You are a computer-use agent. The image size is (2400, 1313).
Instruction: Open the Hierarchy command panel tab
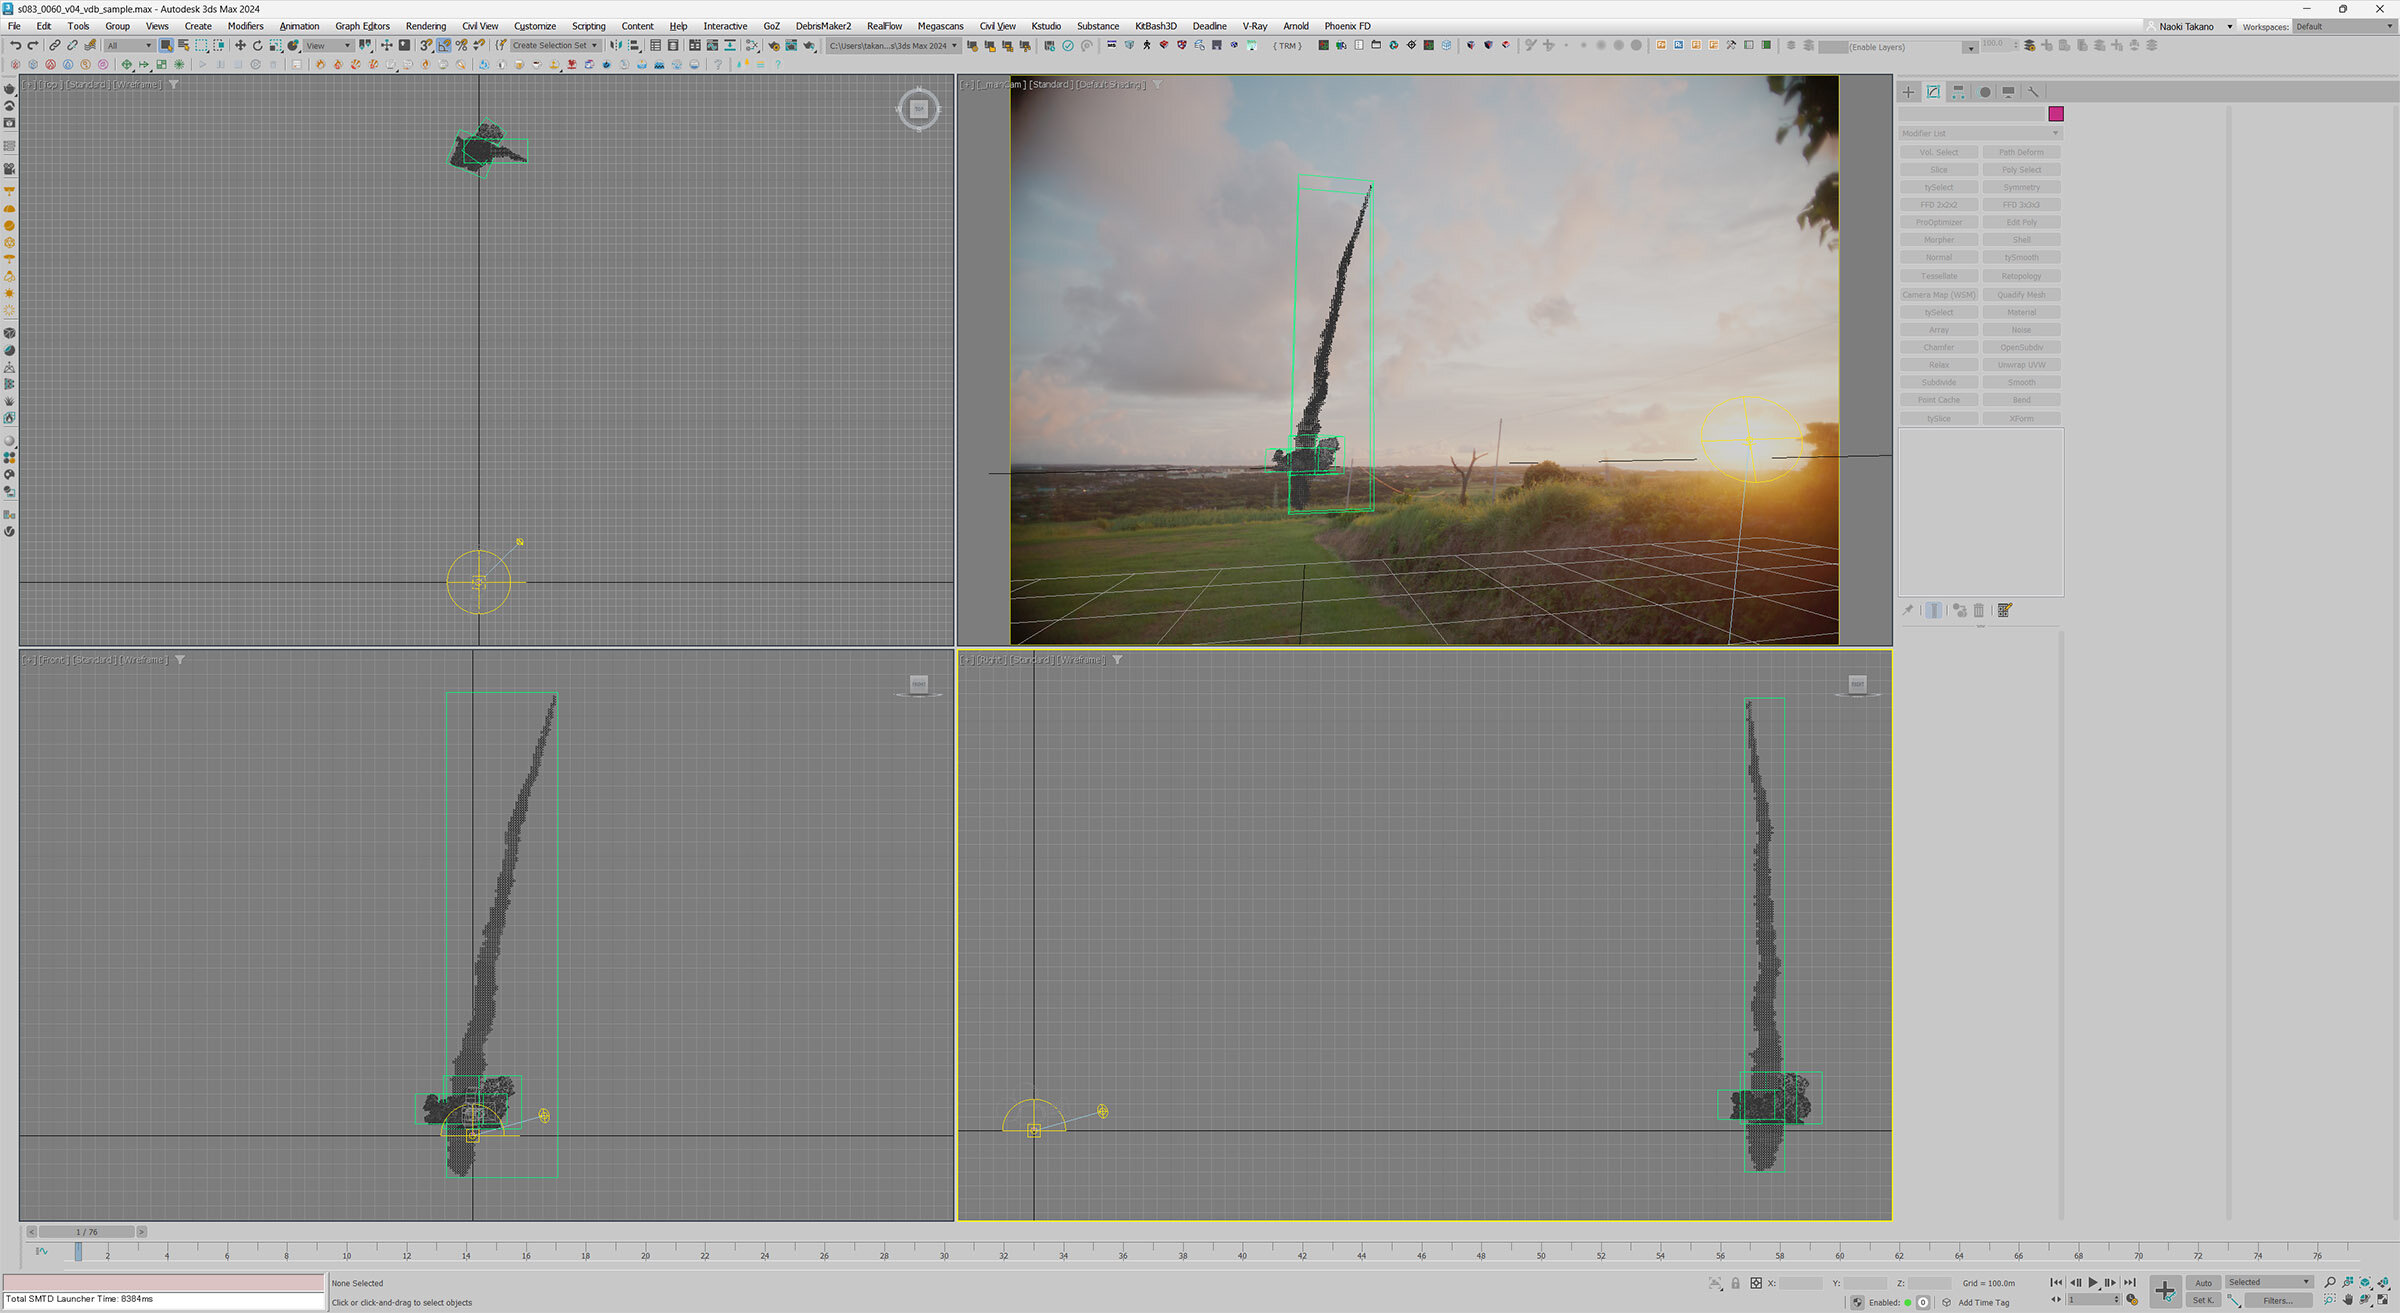click(x=1958, y=92)
